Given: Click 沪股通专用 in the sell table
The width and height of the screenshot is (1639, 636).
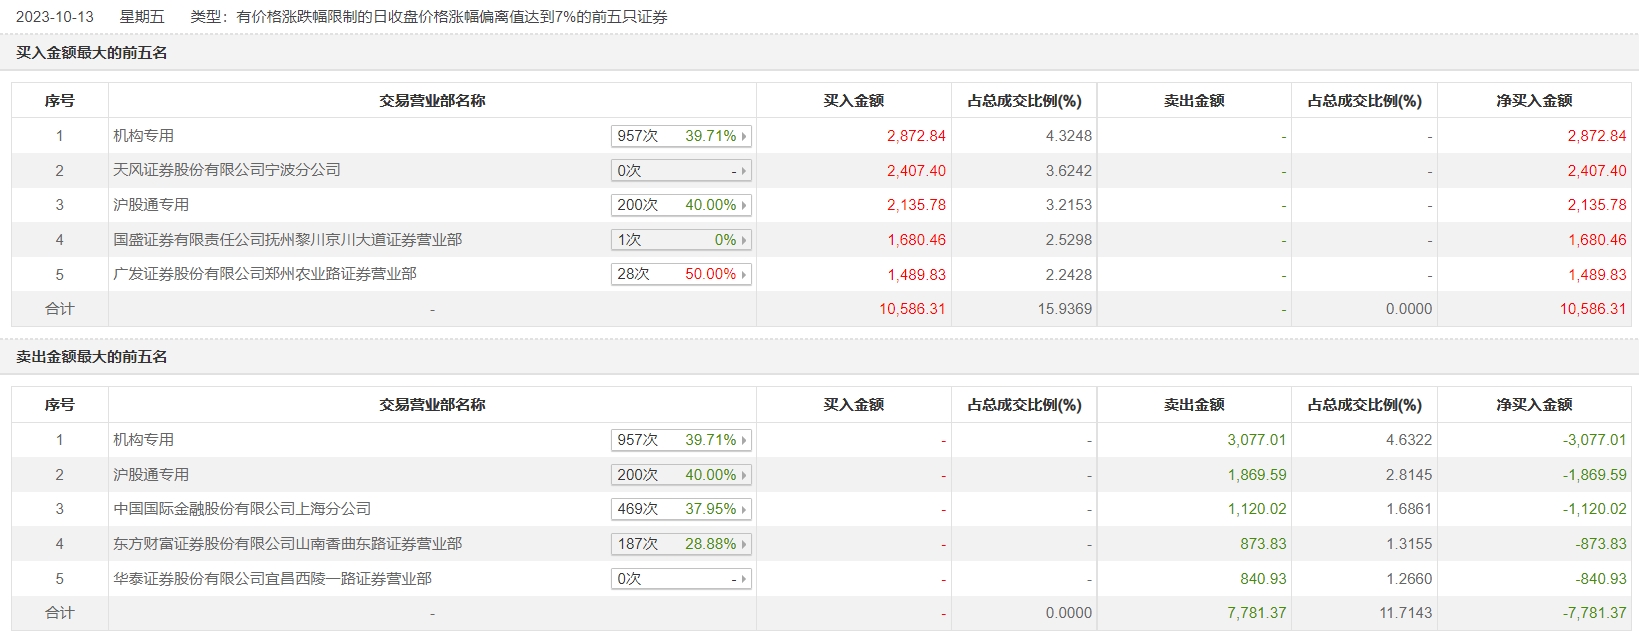Looking at the screenshot, I should 151,475.
